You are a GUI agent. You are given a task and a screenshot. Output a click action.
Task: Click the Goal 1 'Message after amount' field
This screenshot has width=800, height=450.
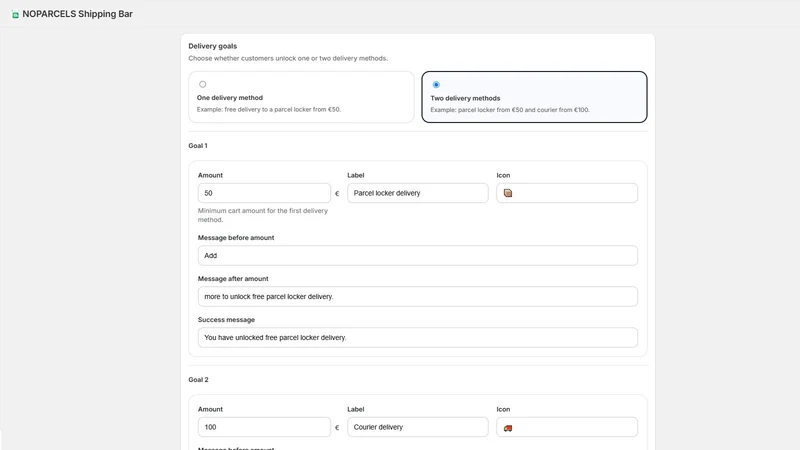(x=417, y=296)
